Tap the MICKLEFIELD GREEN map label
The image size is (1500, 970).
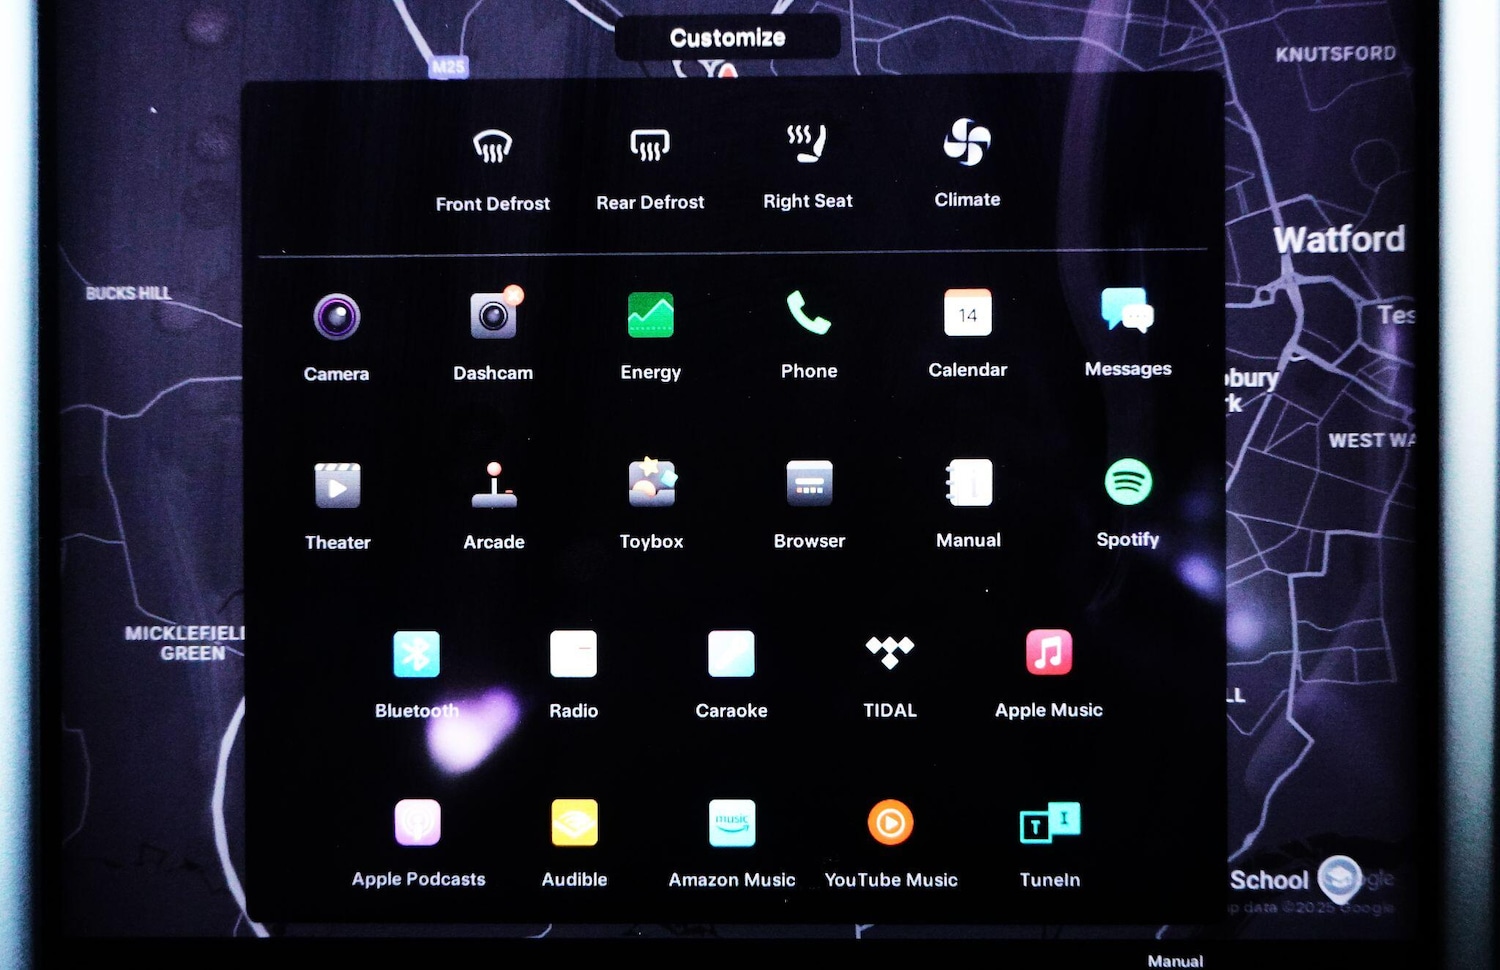coord(187,643)
